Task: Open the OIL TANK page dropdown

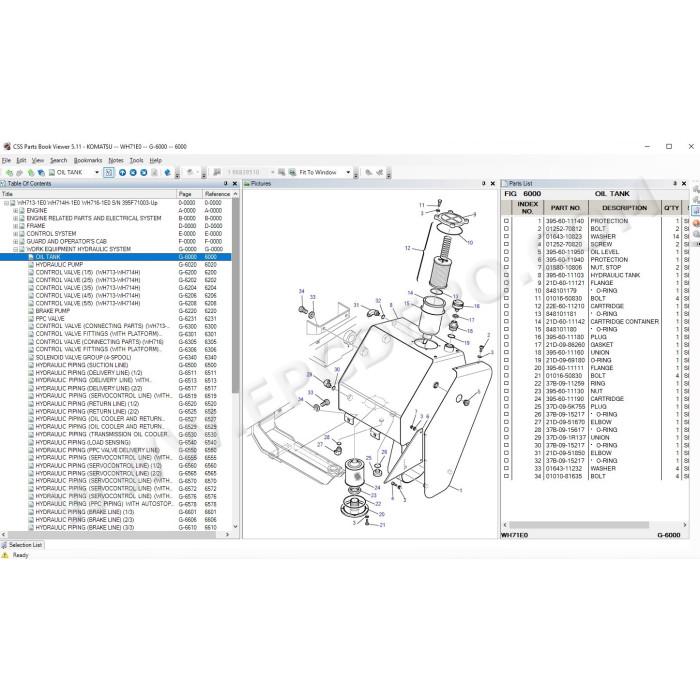Action: [x=96, y=173]
